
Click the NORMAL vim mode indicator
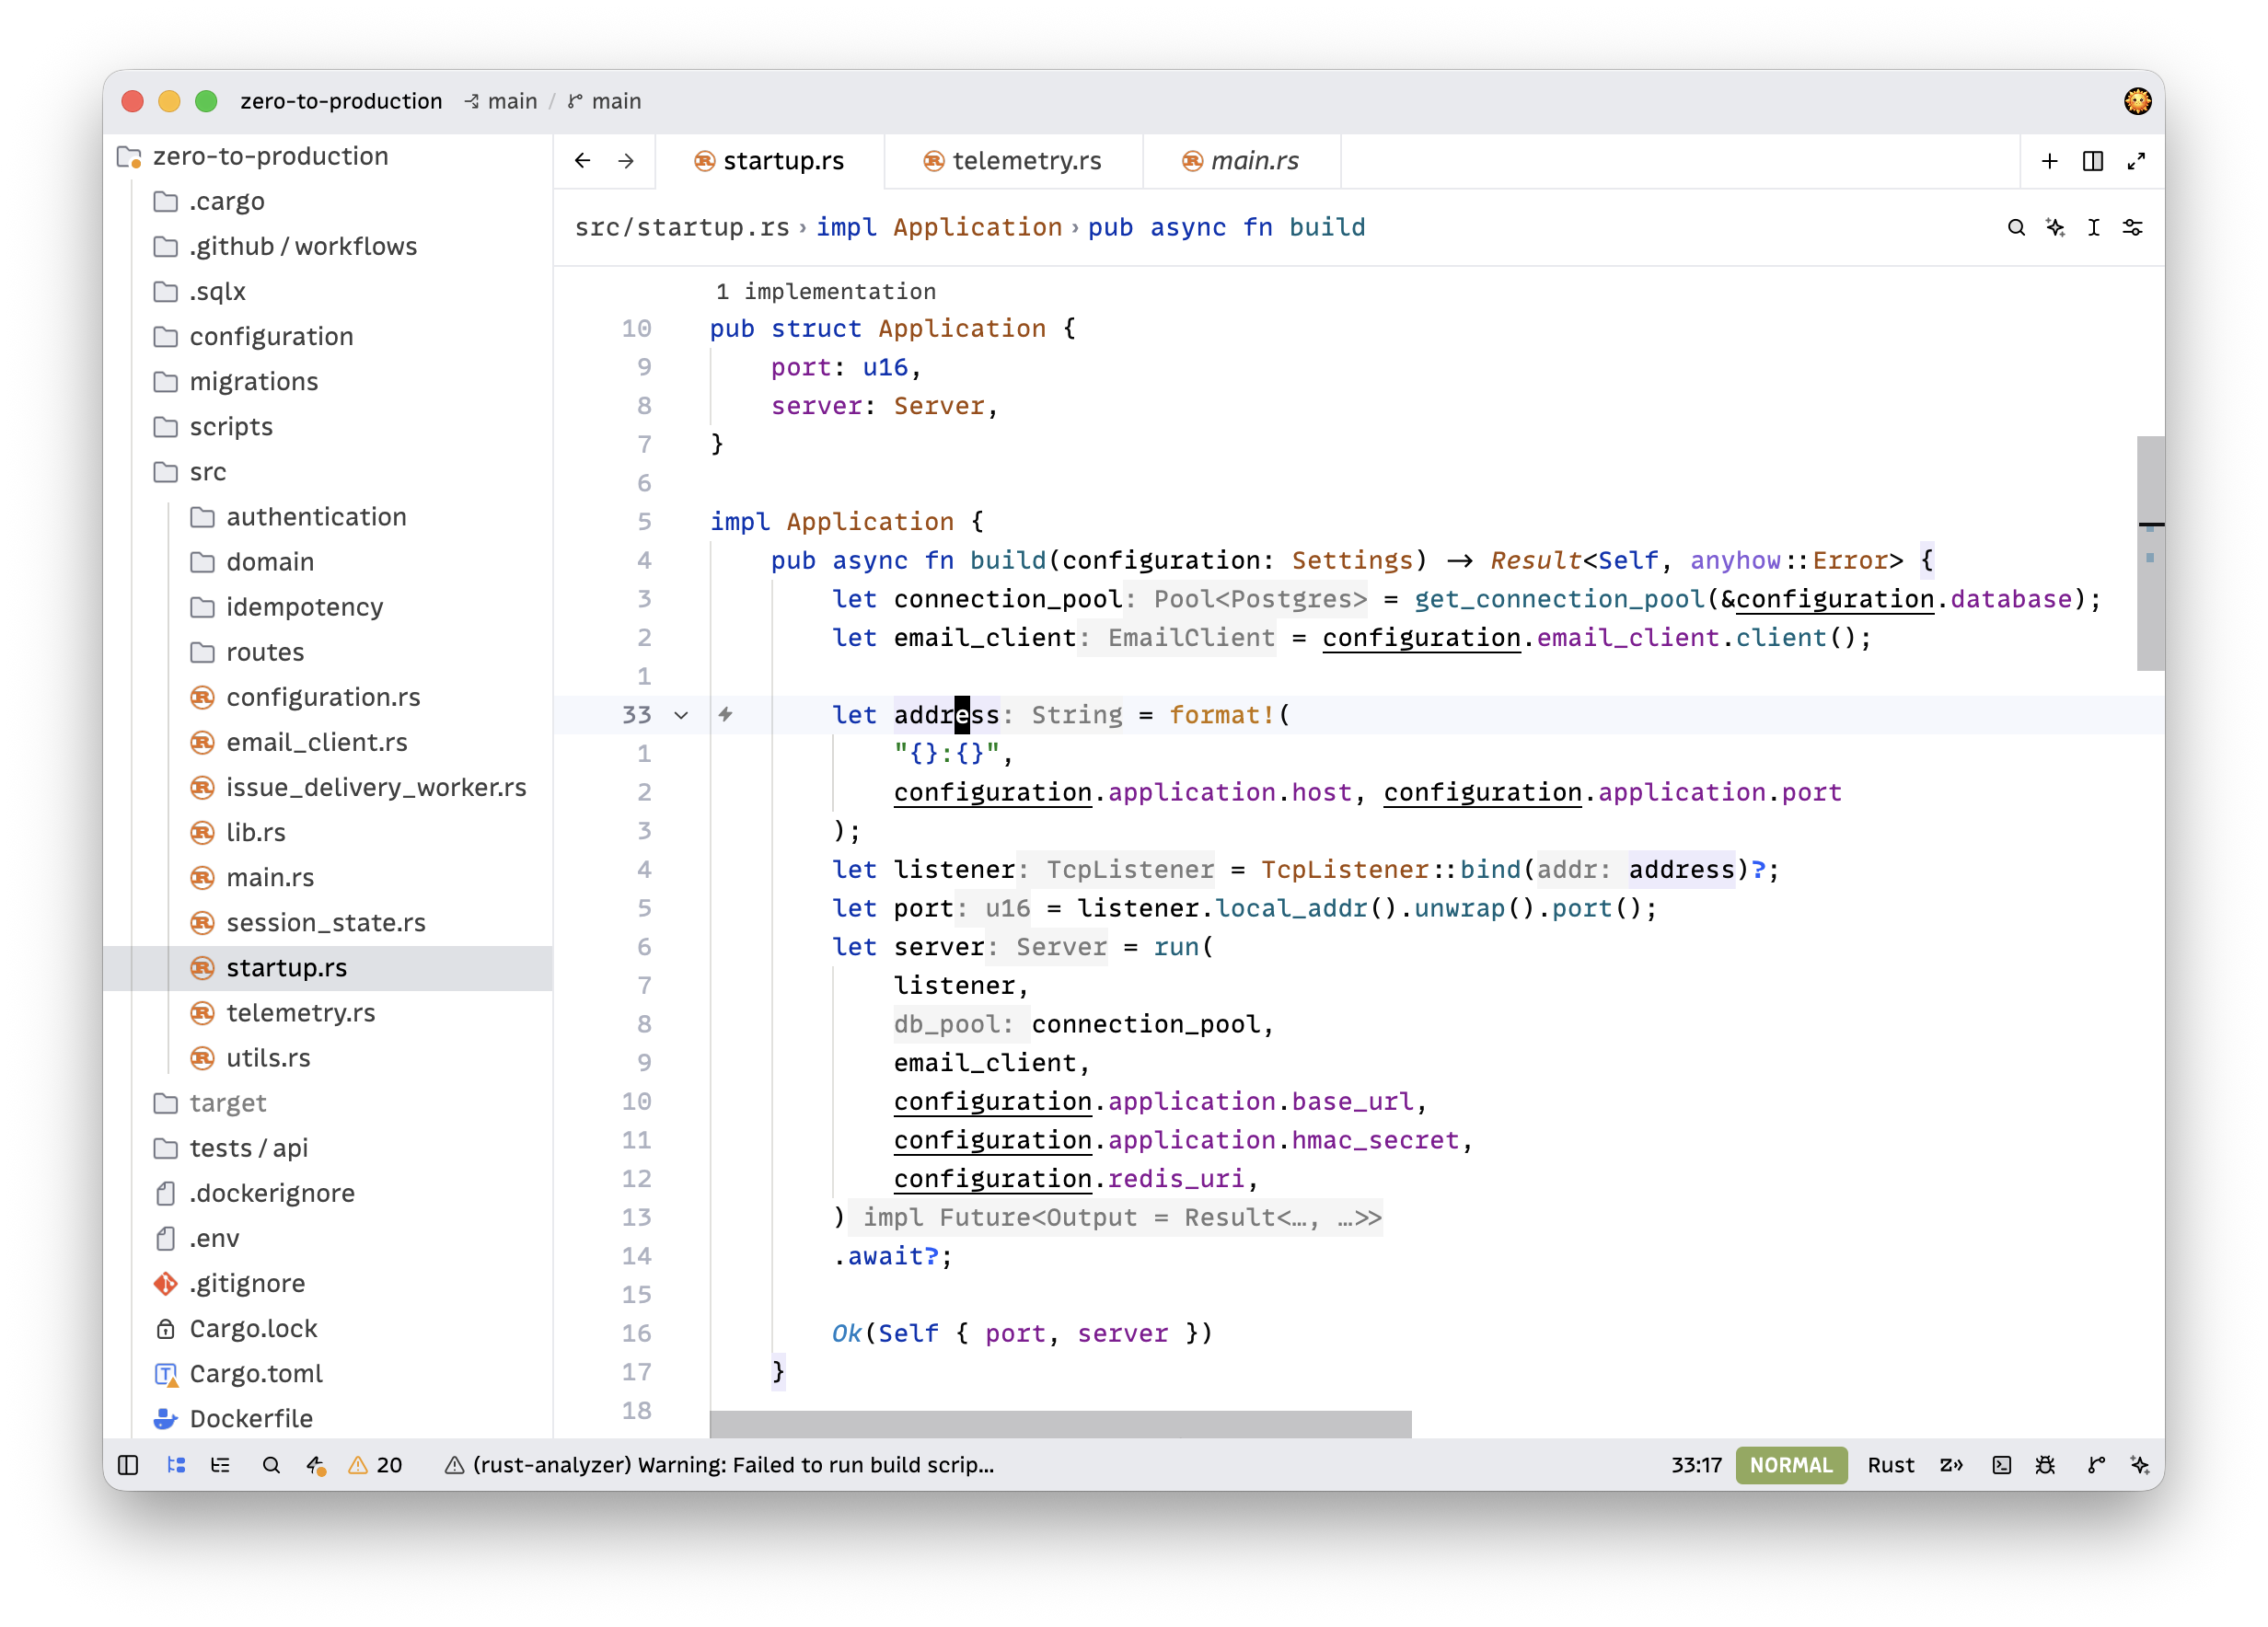(x=1790, y=1465)
